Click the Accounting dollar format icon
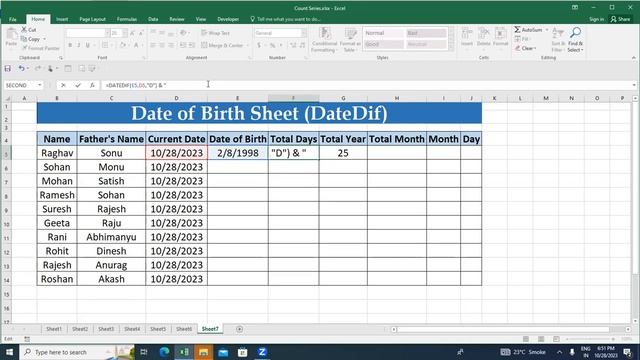 [259, 45]
